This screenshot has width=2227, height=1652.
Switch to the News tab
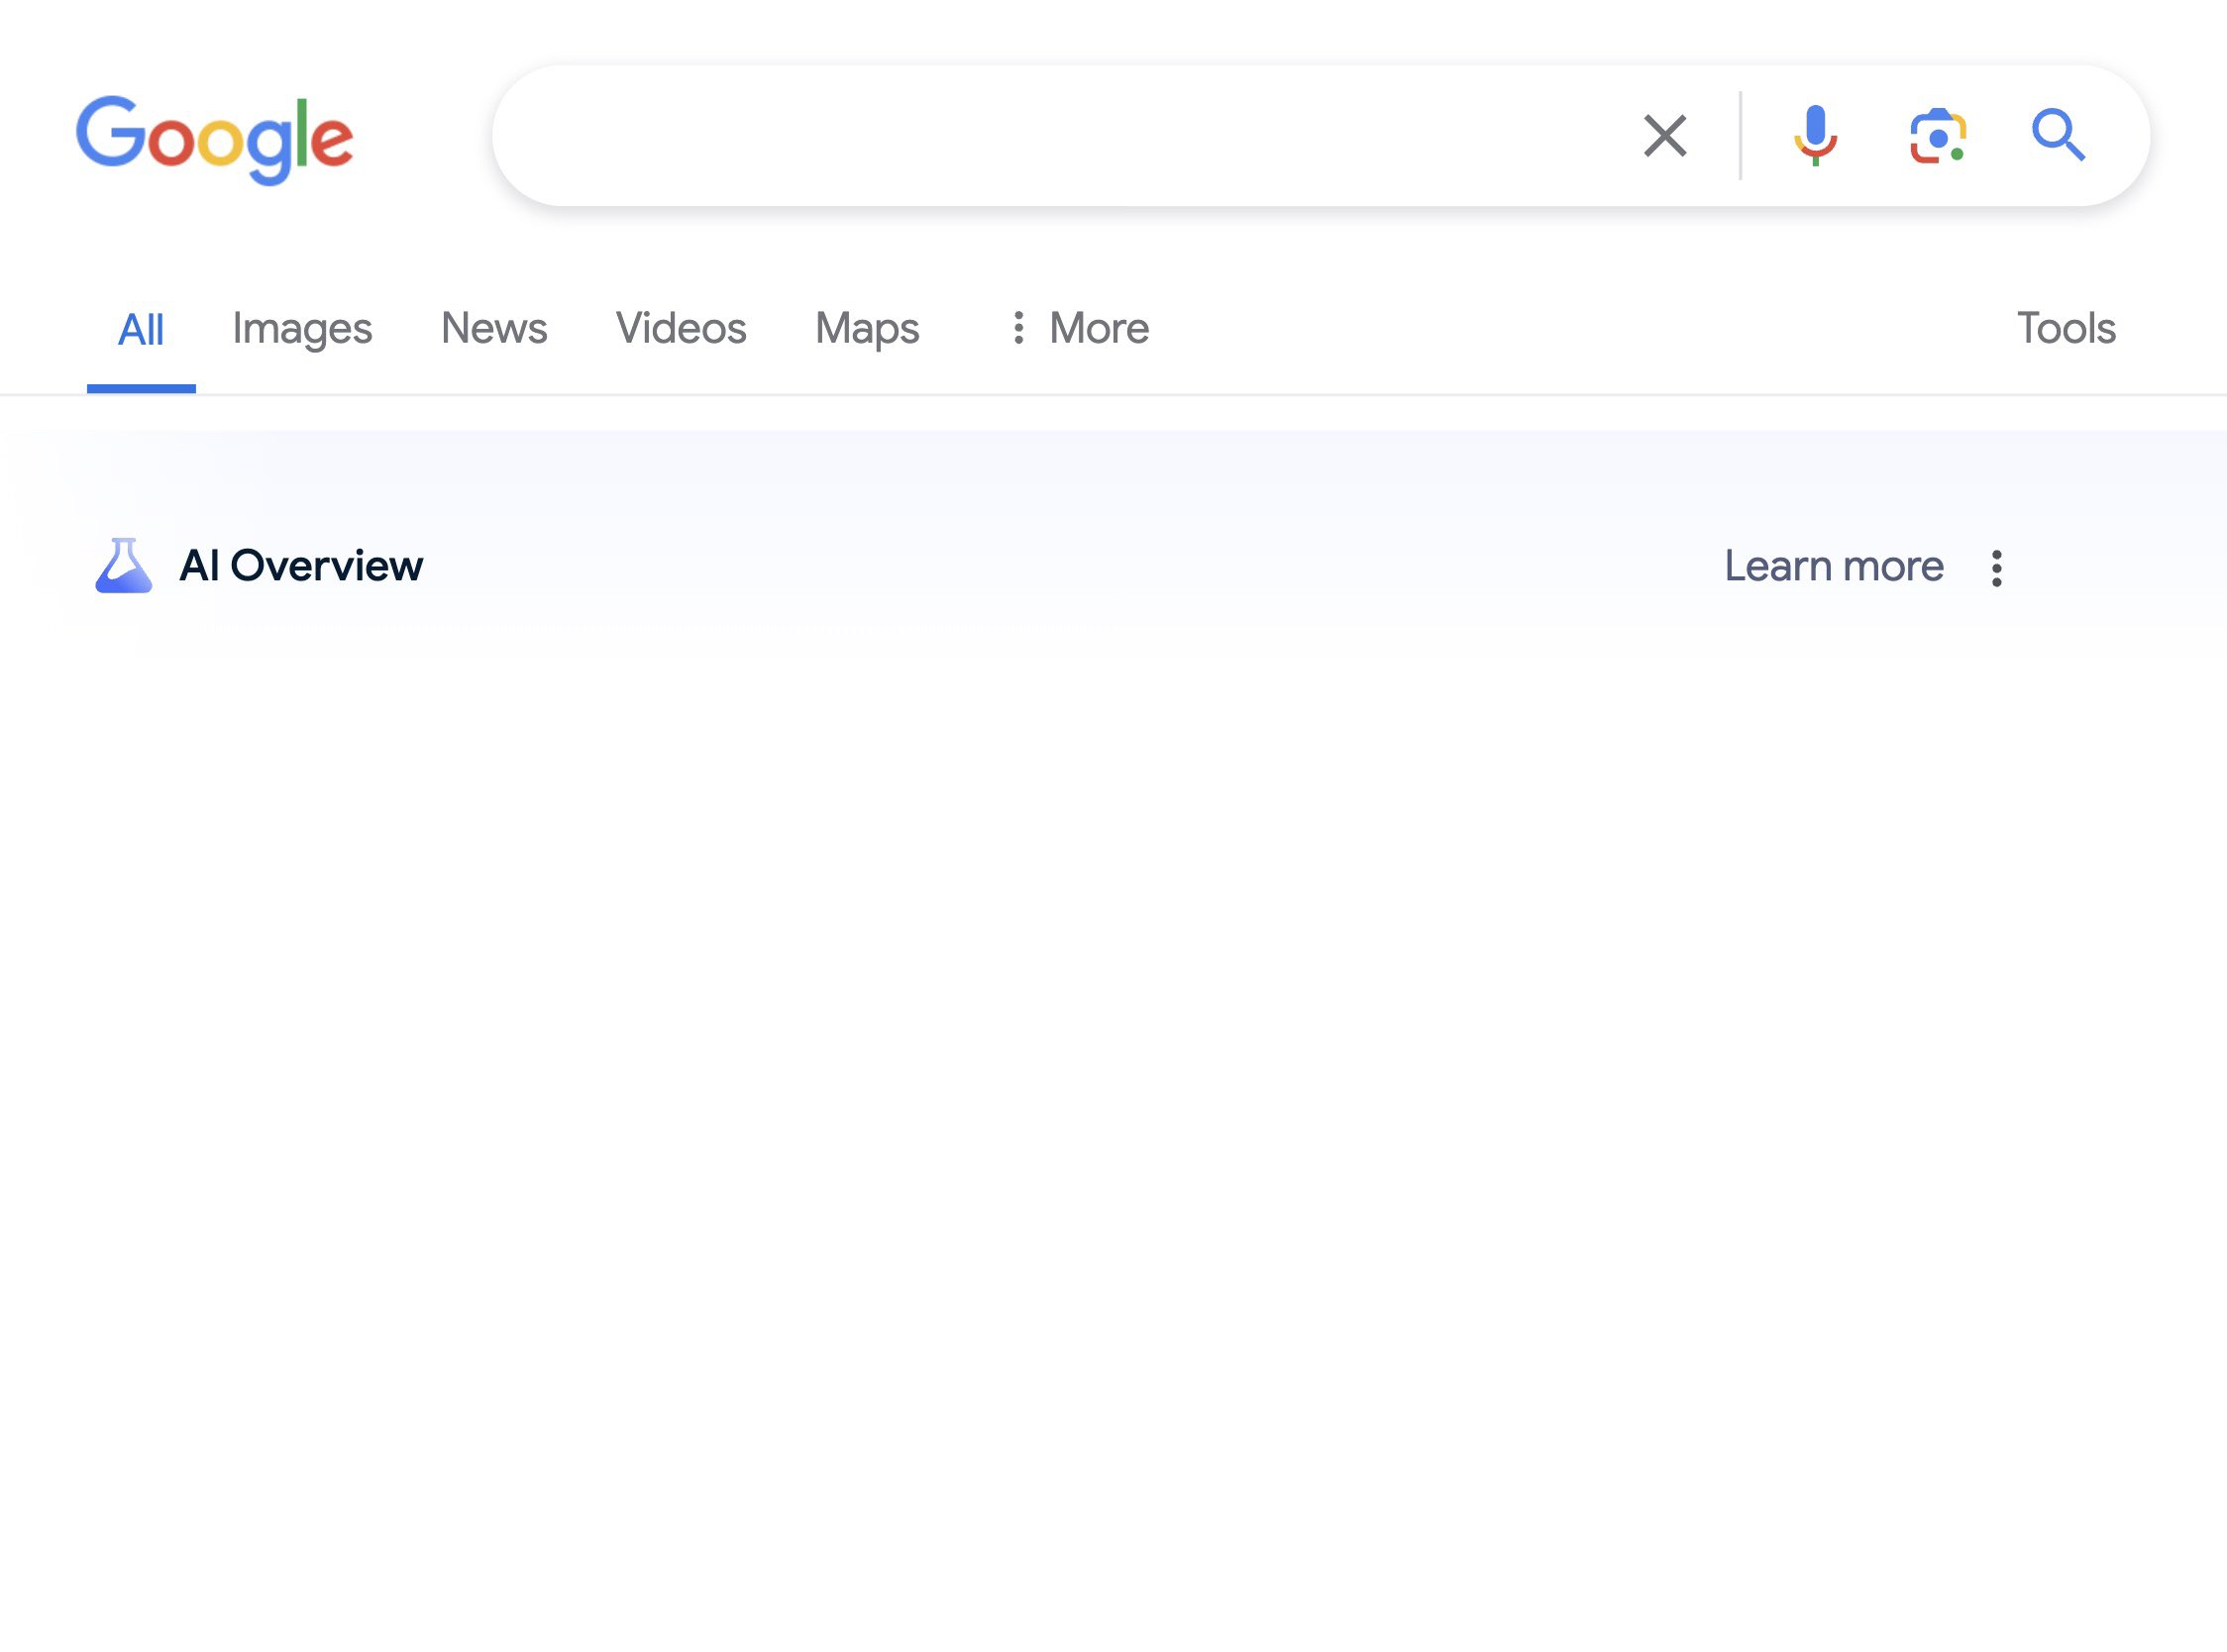(494, 328)
